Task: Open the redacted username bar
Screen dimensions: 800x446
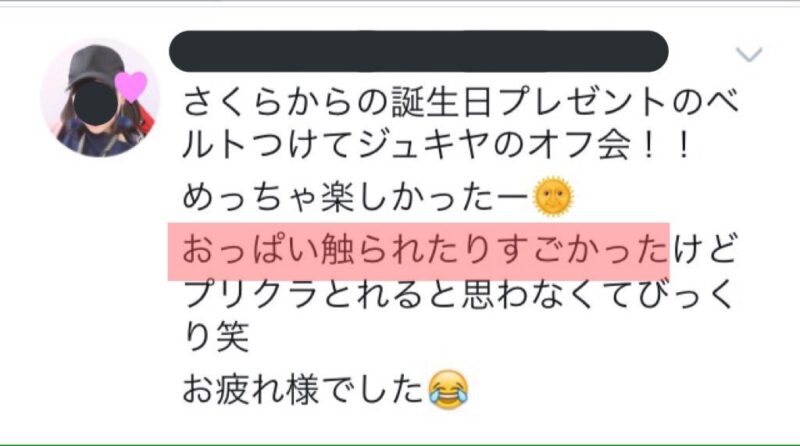Action: [418, 51]
